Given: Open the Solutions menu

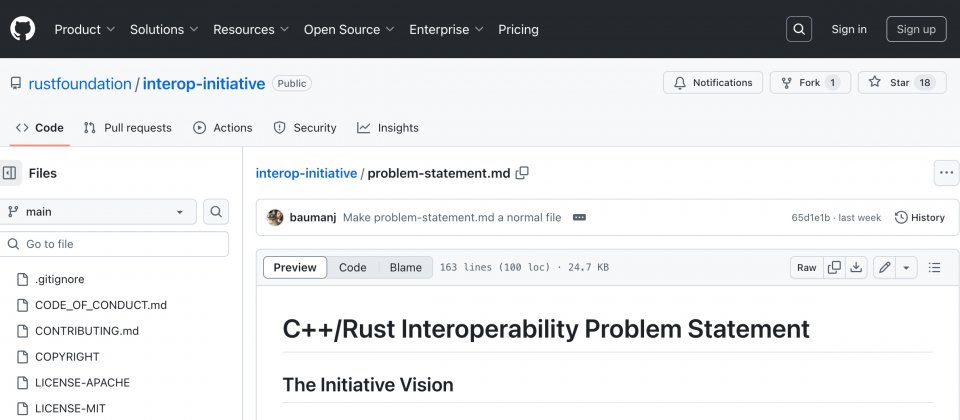Looking at the screenshot, I should click(164, 29).
